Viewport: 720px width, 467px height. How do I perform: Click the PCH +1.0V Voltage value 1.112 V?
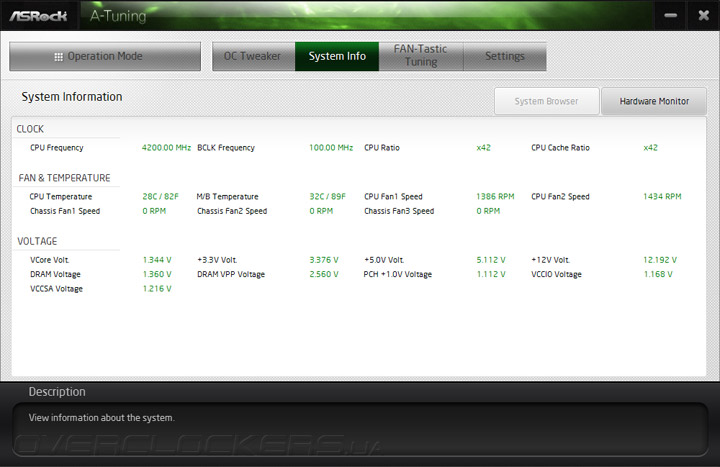491,274
